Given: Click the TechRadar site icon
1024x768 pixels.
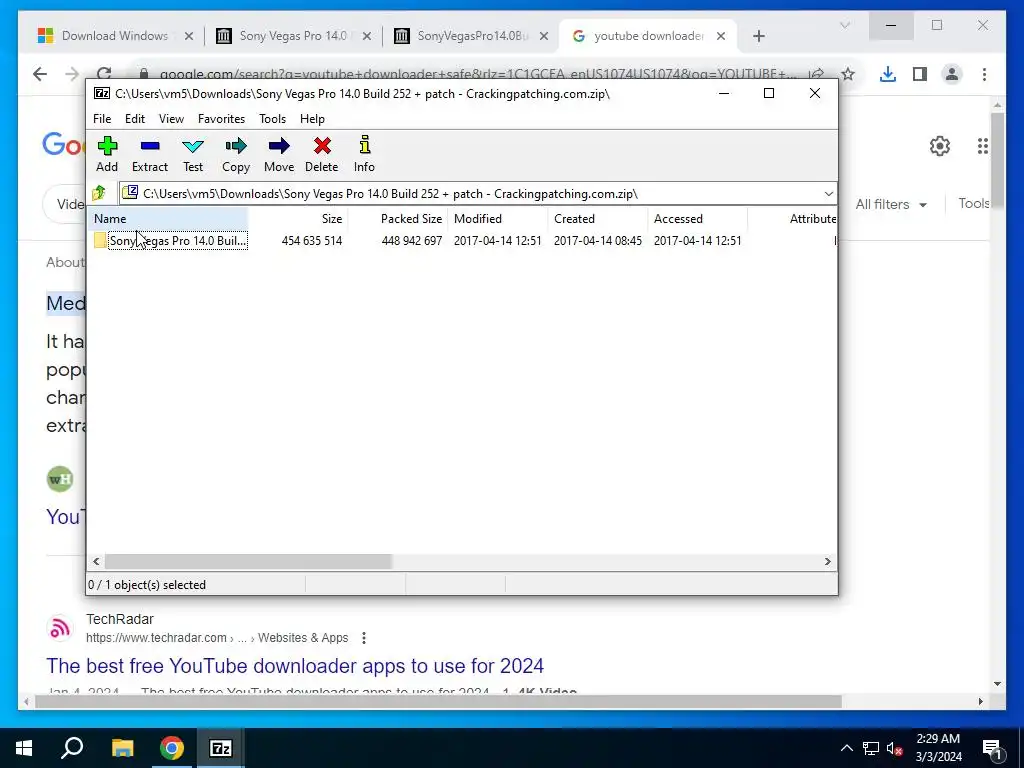Looking at the screenshot, I should pos(60,628).
